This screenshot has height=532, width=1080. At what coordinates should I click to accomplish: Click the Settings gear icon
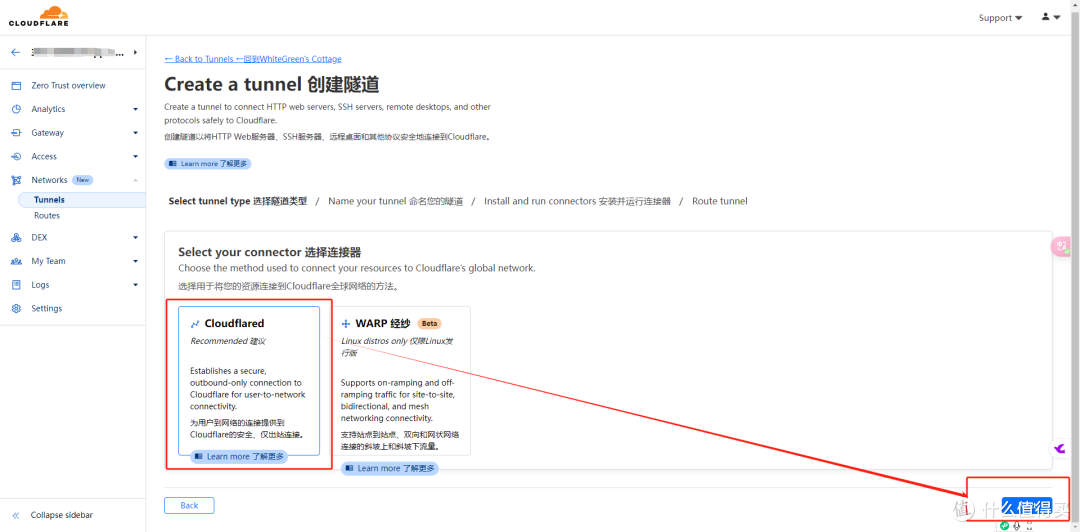click(x=17, y=309)
